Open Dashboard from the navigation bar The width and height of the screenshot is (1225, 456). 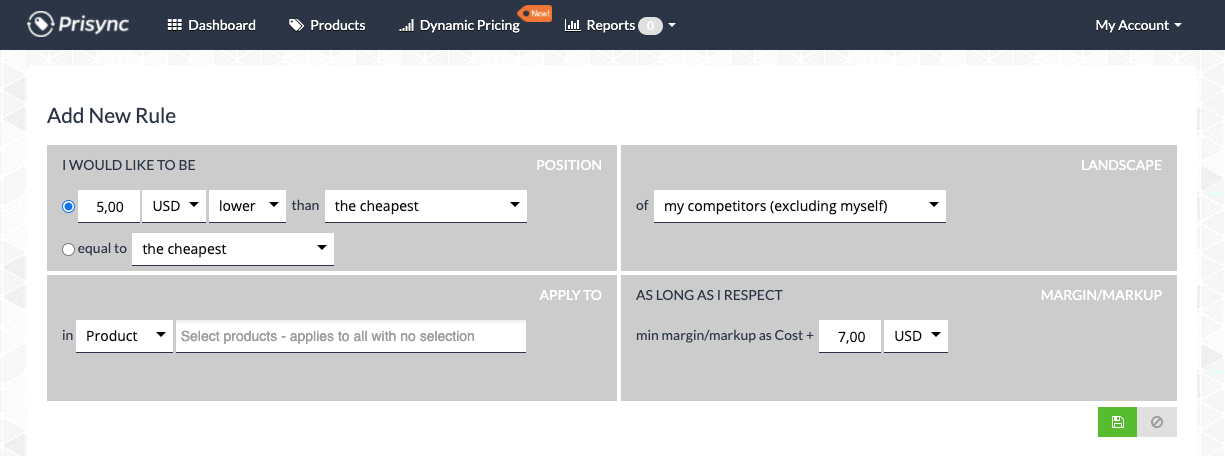tap(211, 25)
